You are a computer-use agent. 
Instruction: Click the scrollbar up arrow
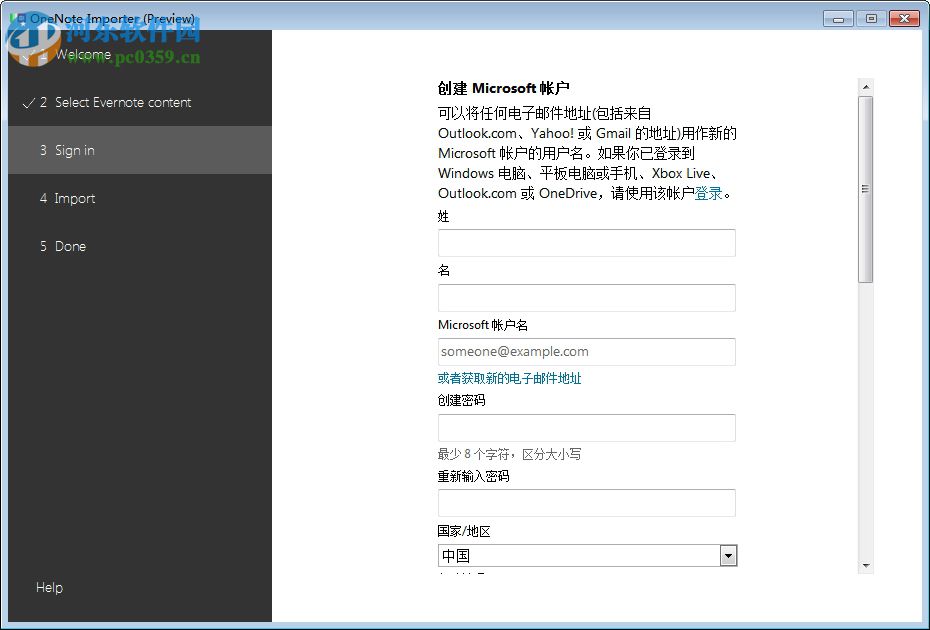tap(864, 85)
